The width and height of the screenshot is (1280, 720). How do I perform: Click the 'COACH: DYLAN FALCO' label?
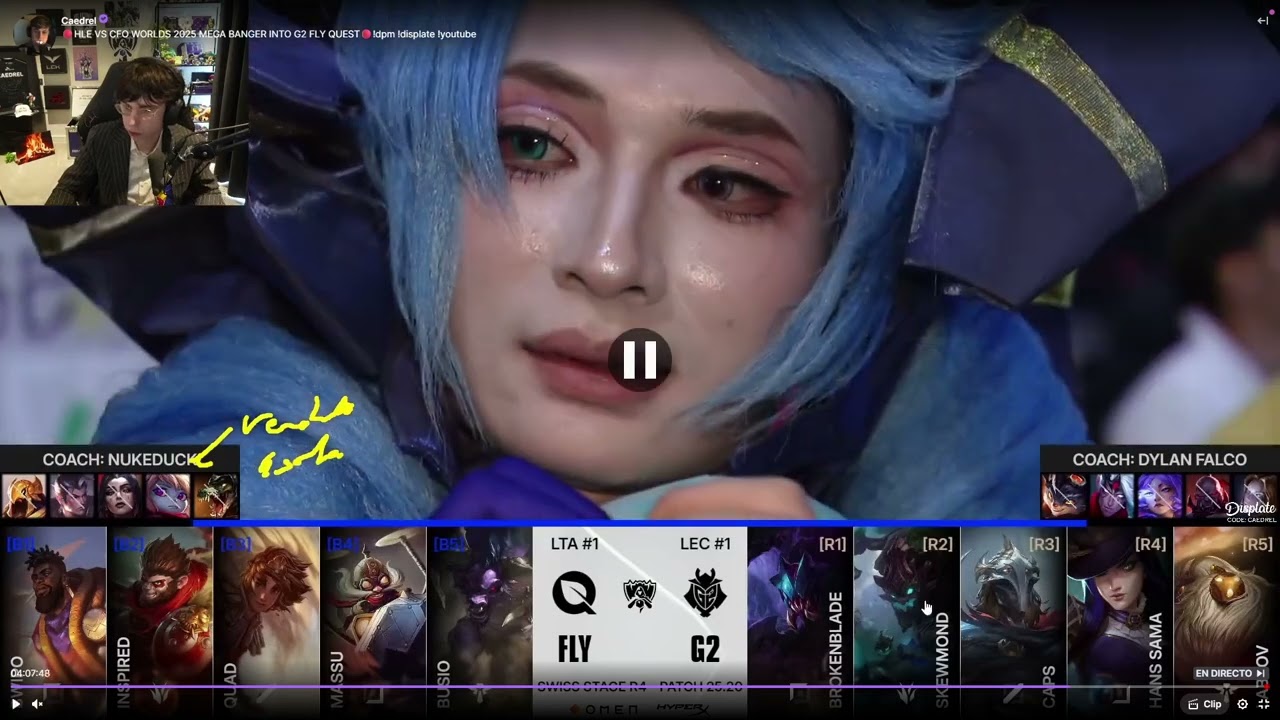tap(1160, 460)
